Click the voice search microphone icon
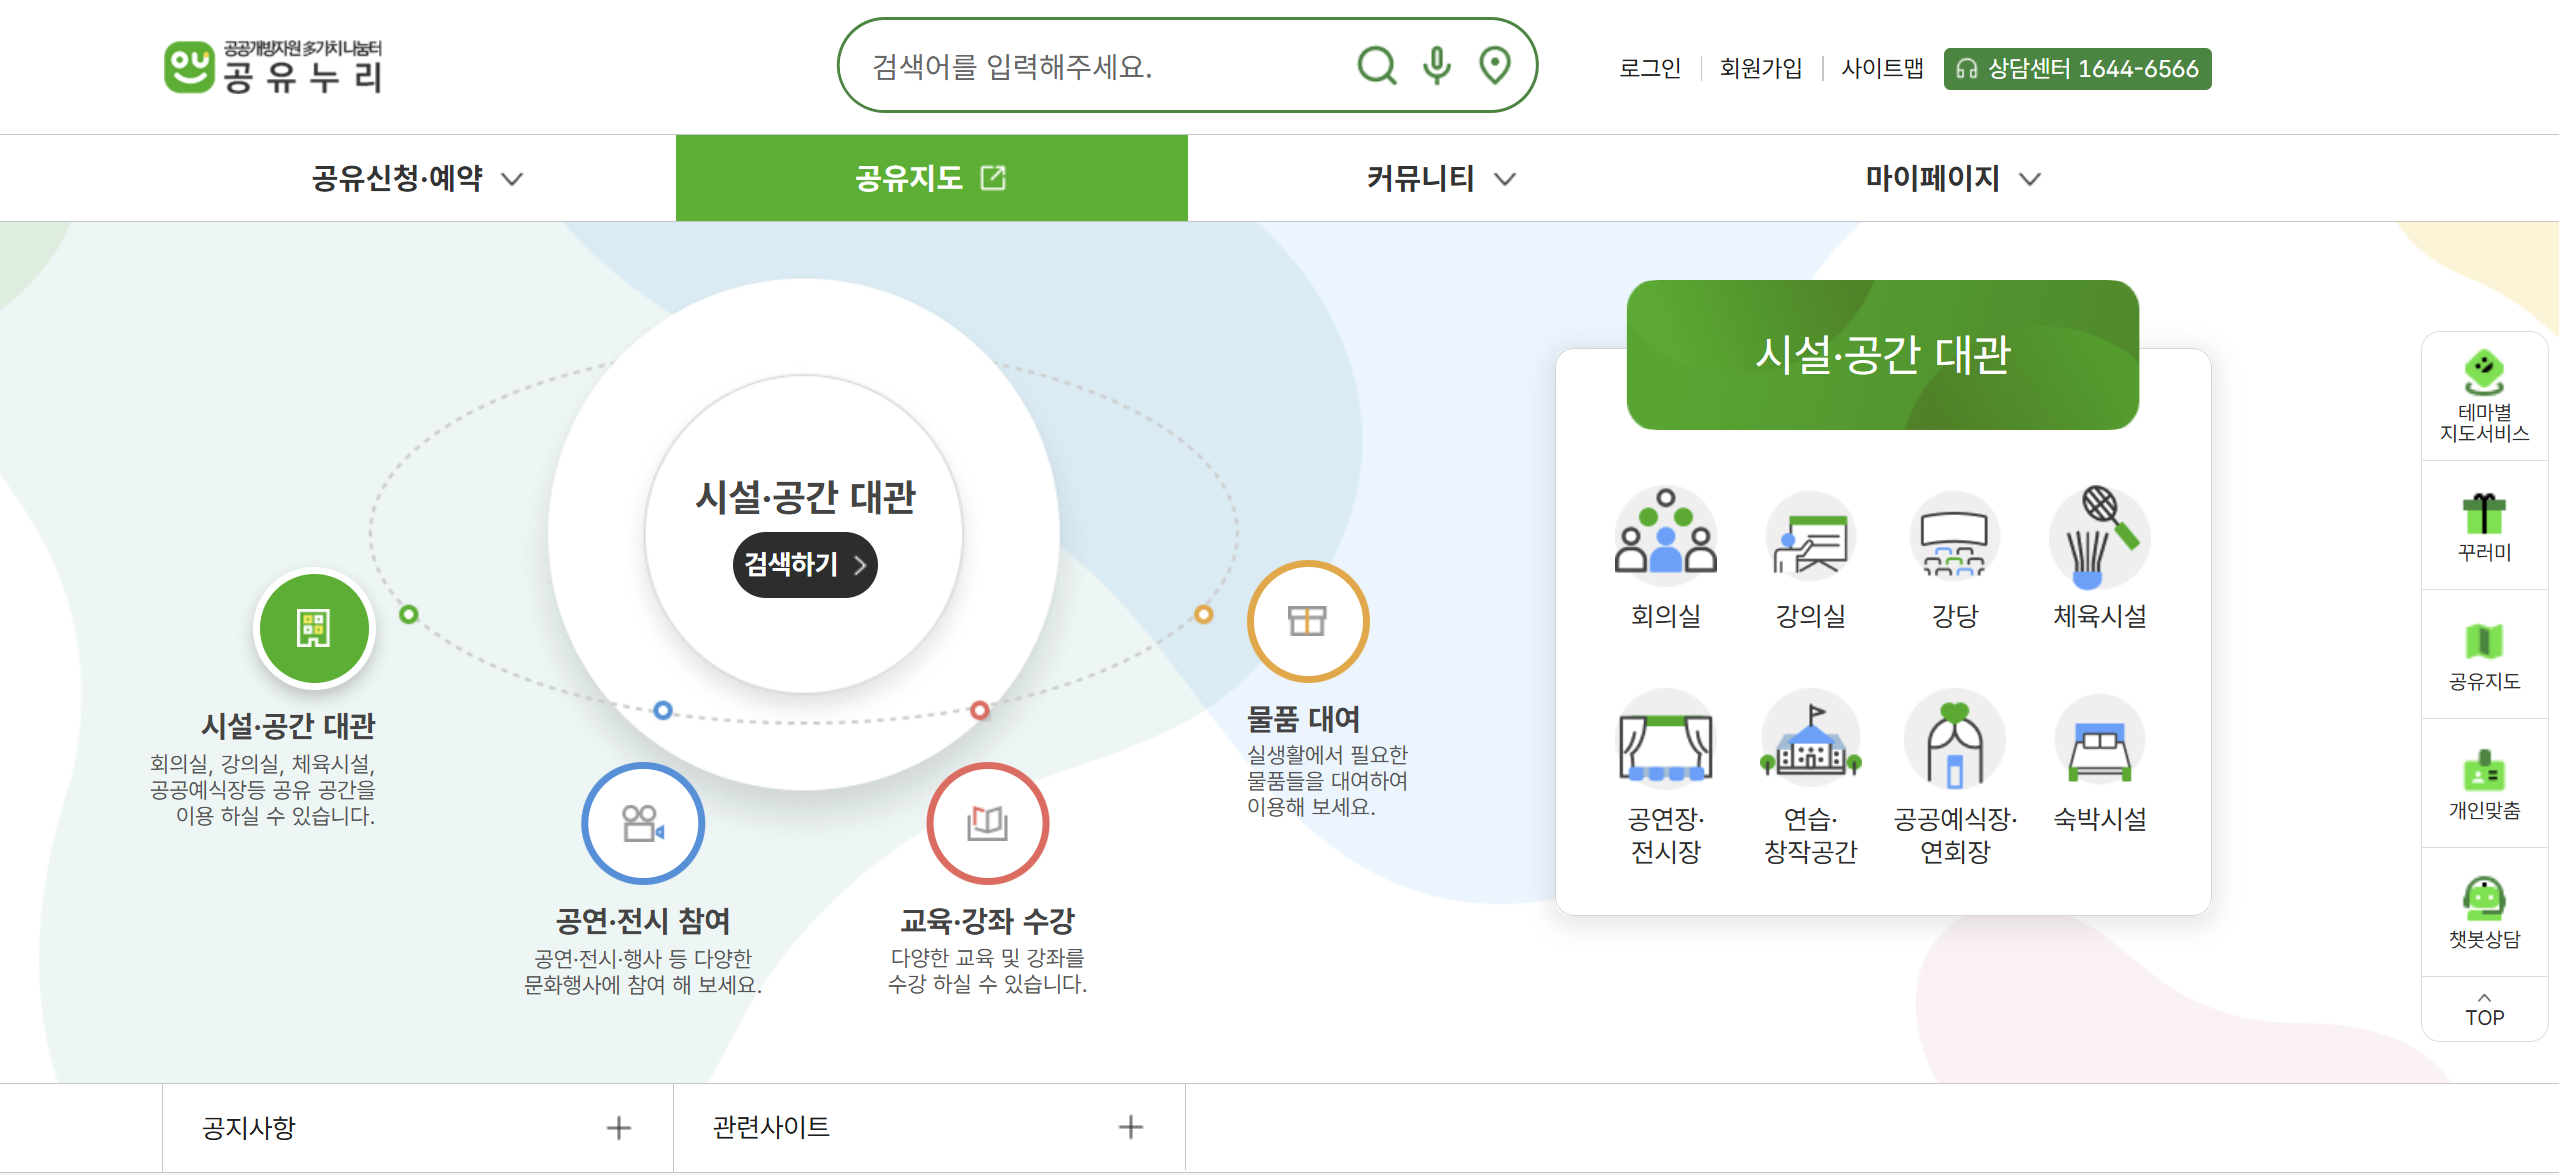The width and height of the screenshot is (2559, 1175). 1436,67
